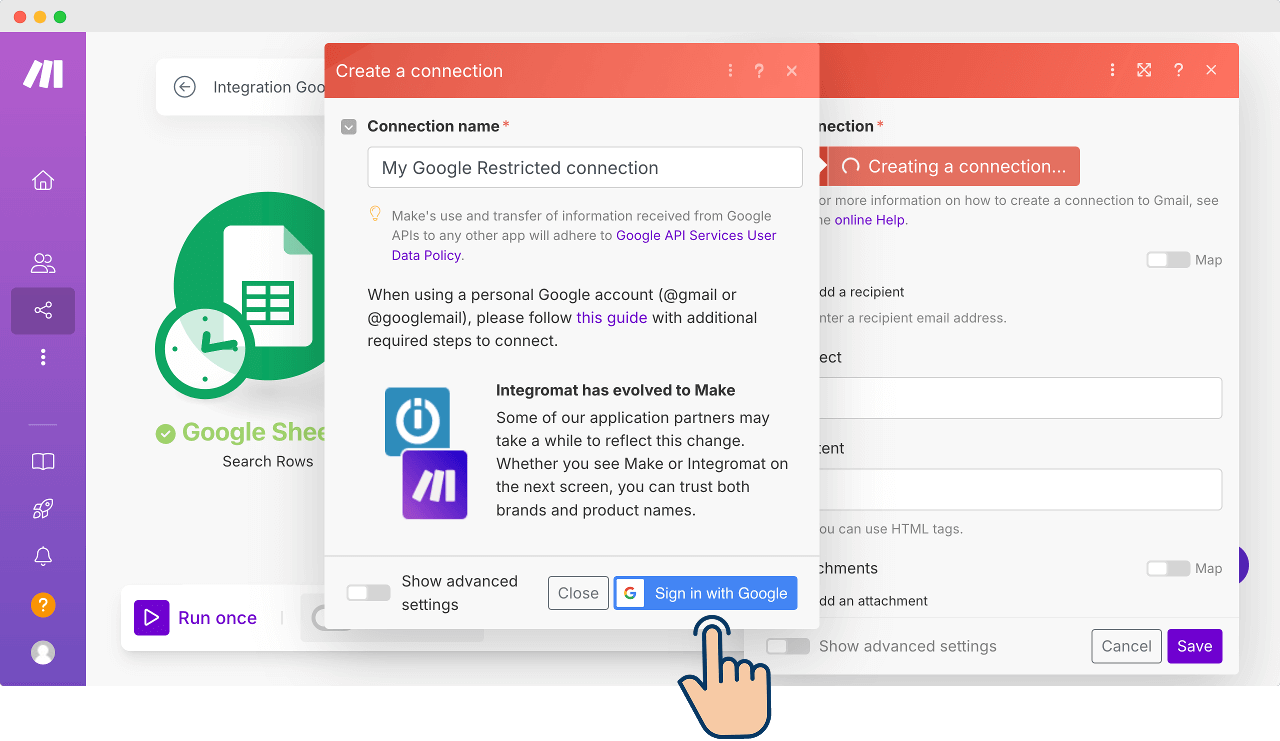This screenshot has height=741, width=1280.
Task: Click the Sign in with Google button
Action: tap(706, 593)
